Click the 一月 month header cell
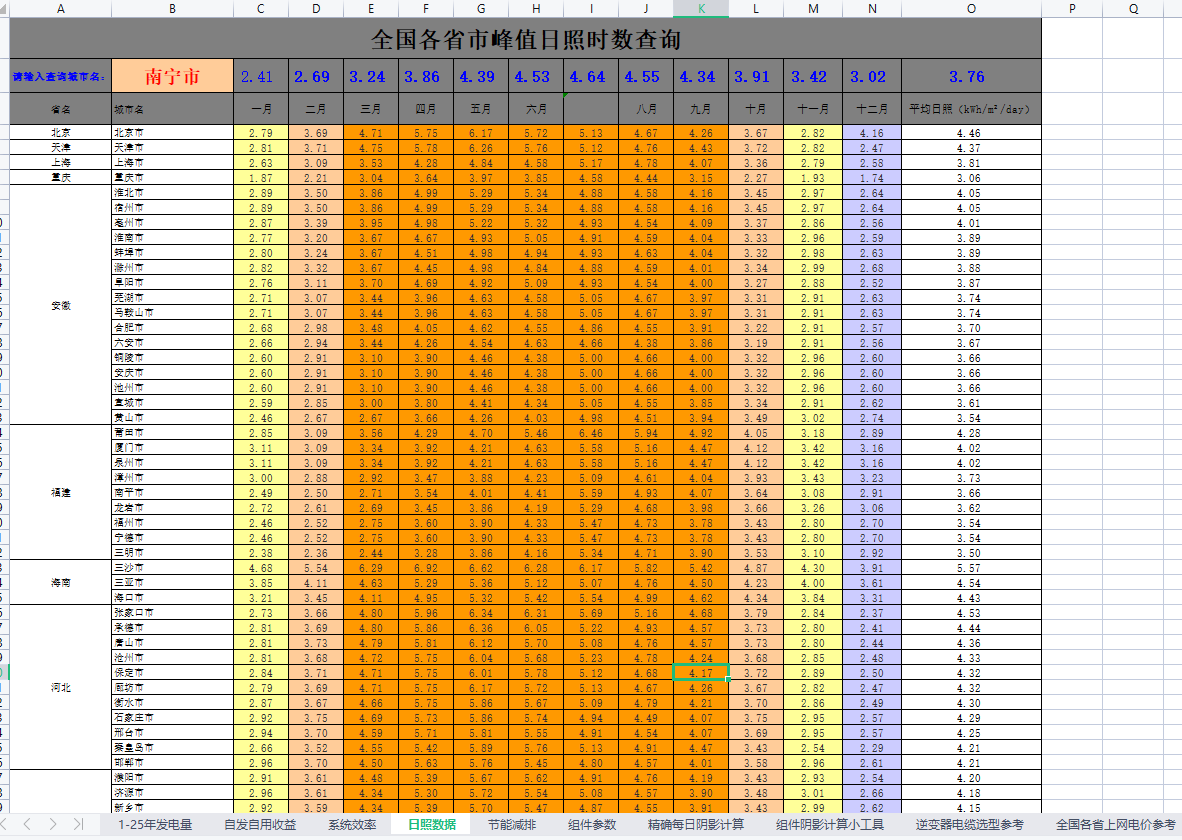The image size is (1182, 840). [261, 109]
